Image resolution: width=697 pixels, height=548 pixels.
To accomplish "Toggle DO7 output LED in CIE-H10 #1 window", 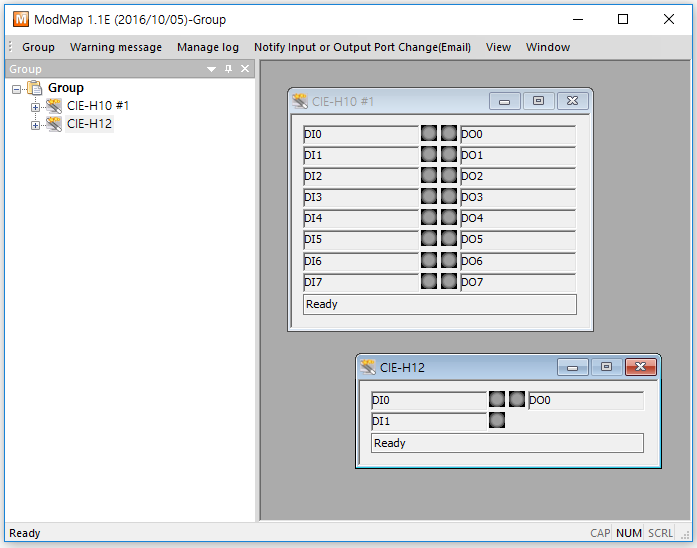I will tap(449, 281).
